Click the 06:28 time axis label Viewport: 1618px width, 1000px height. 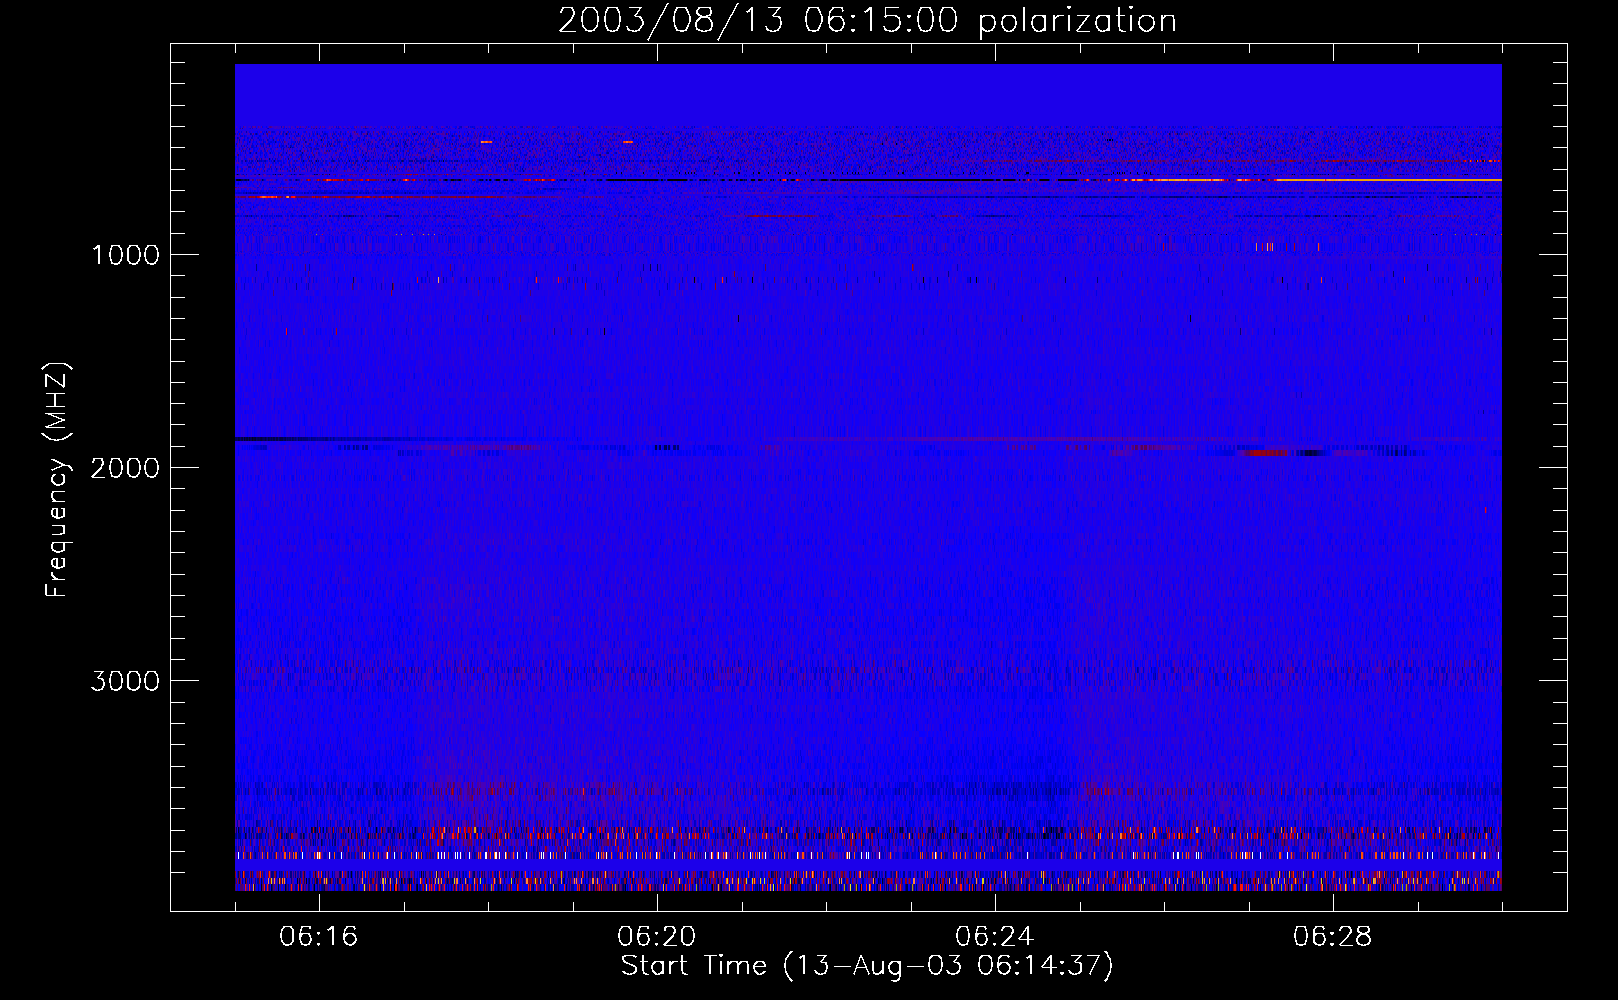click(x=1332, y=937)
